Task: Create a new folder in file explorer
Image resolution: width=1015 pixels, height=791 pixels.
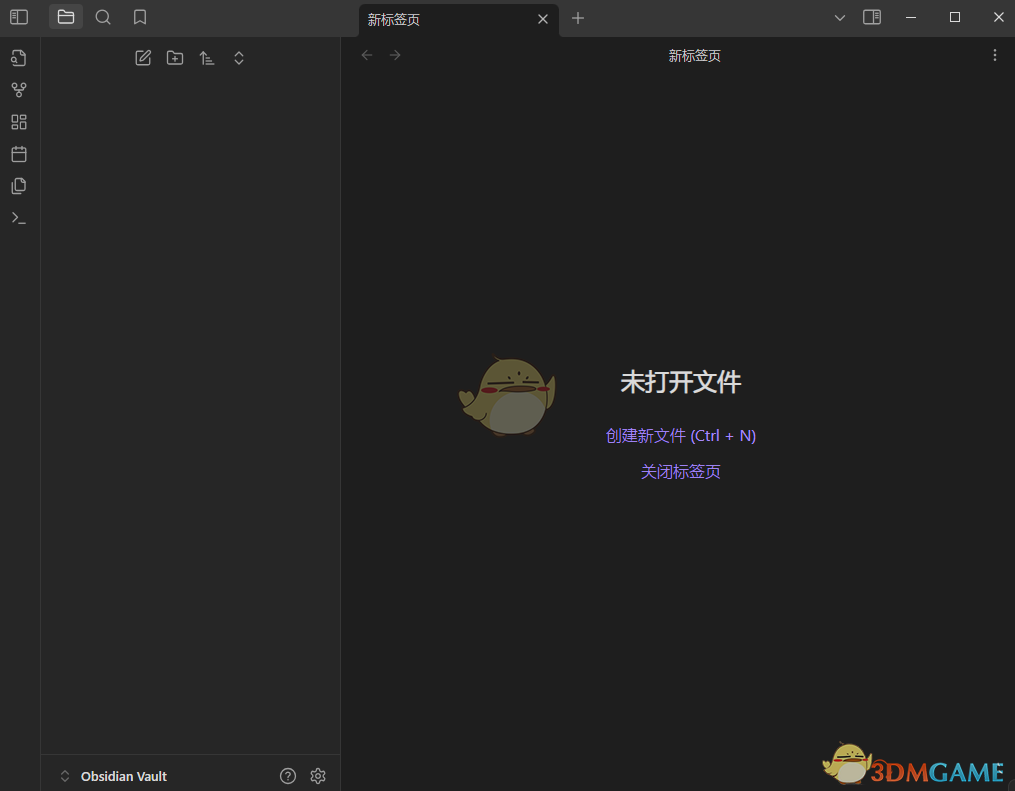Action: (175, 58)
